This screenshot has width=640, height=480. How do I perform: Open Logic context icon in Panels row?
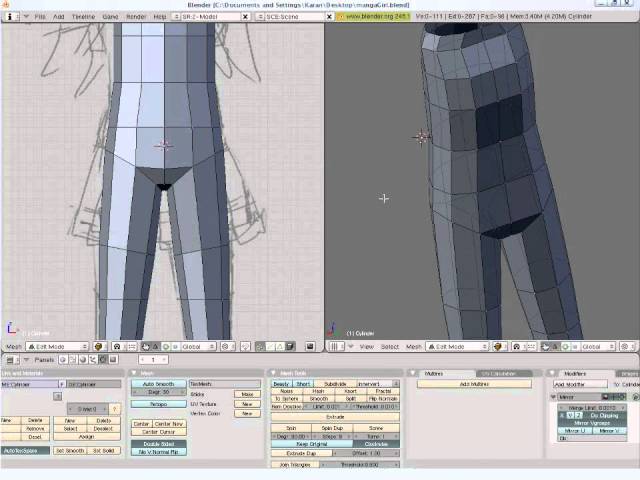63,360
